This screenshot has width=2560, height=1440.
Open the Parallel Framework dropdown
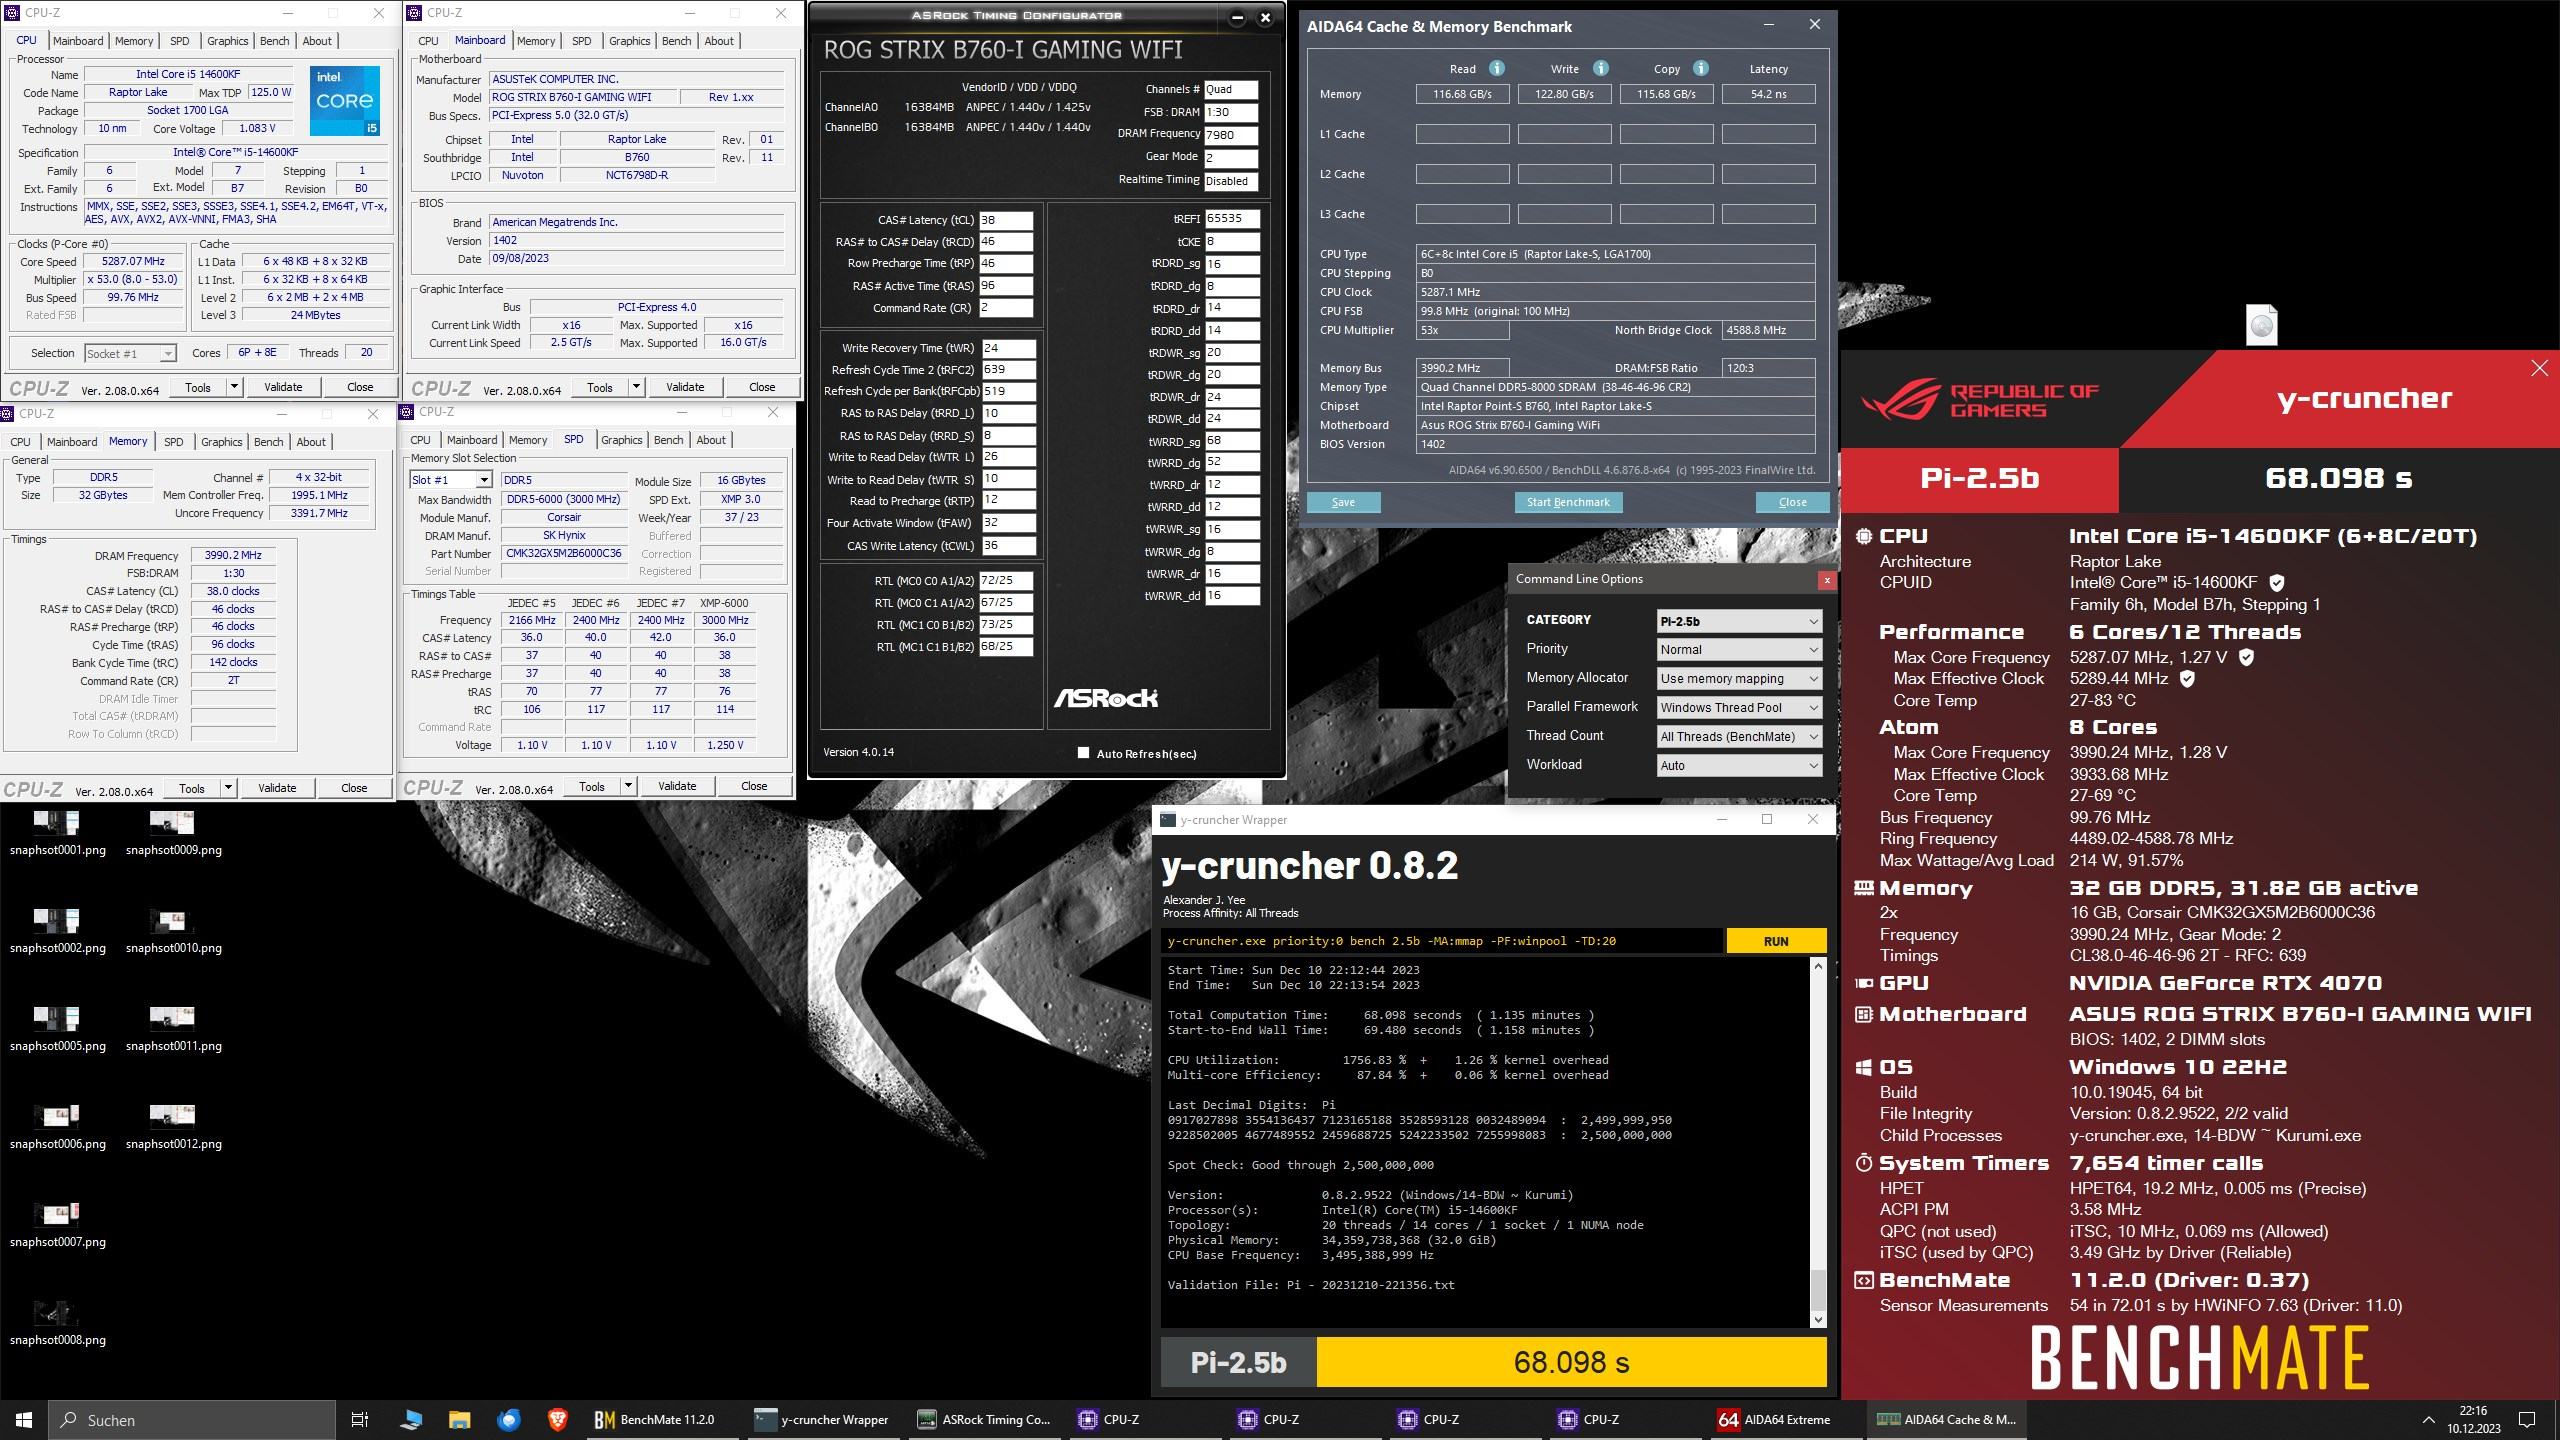[1739, 708]
